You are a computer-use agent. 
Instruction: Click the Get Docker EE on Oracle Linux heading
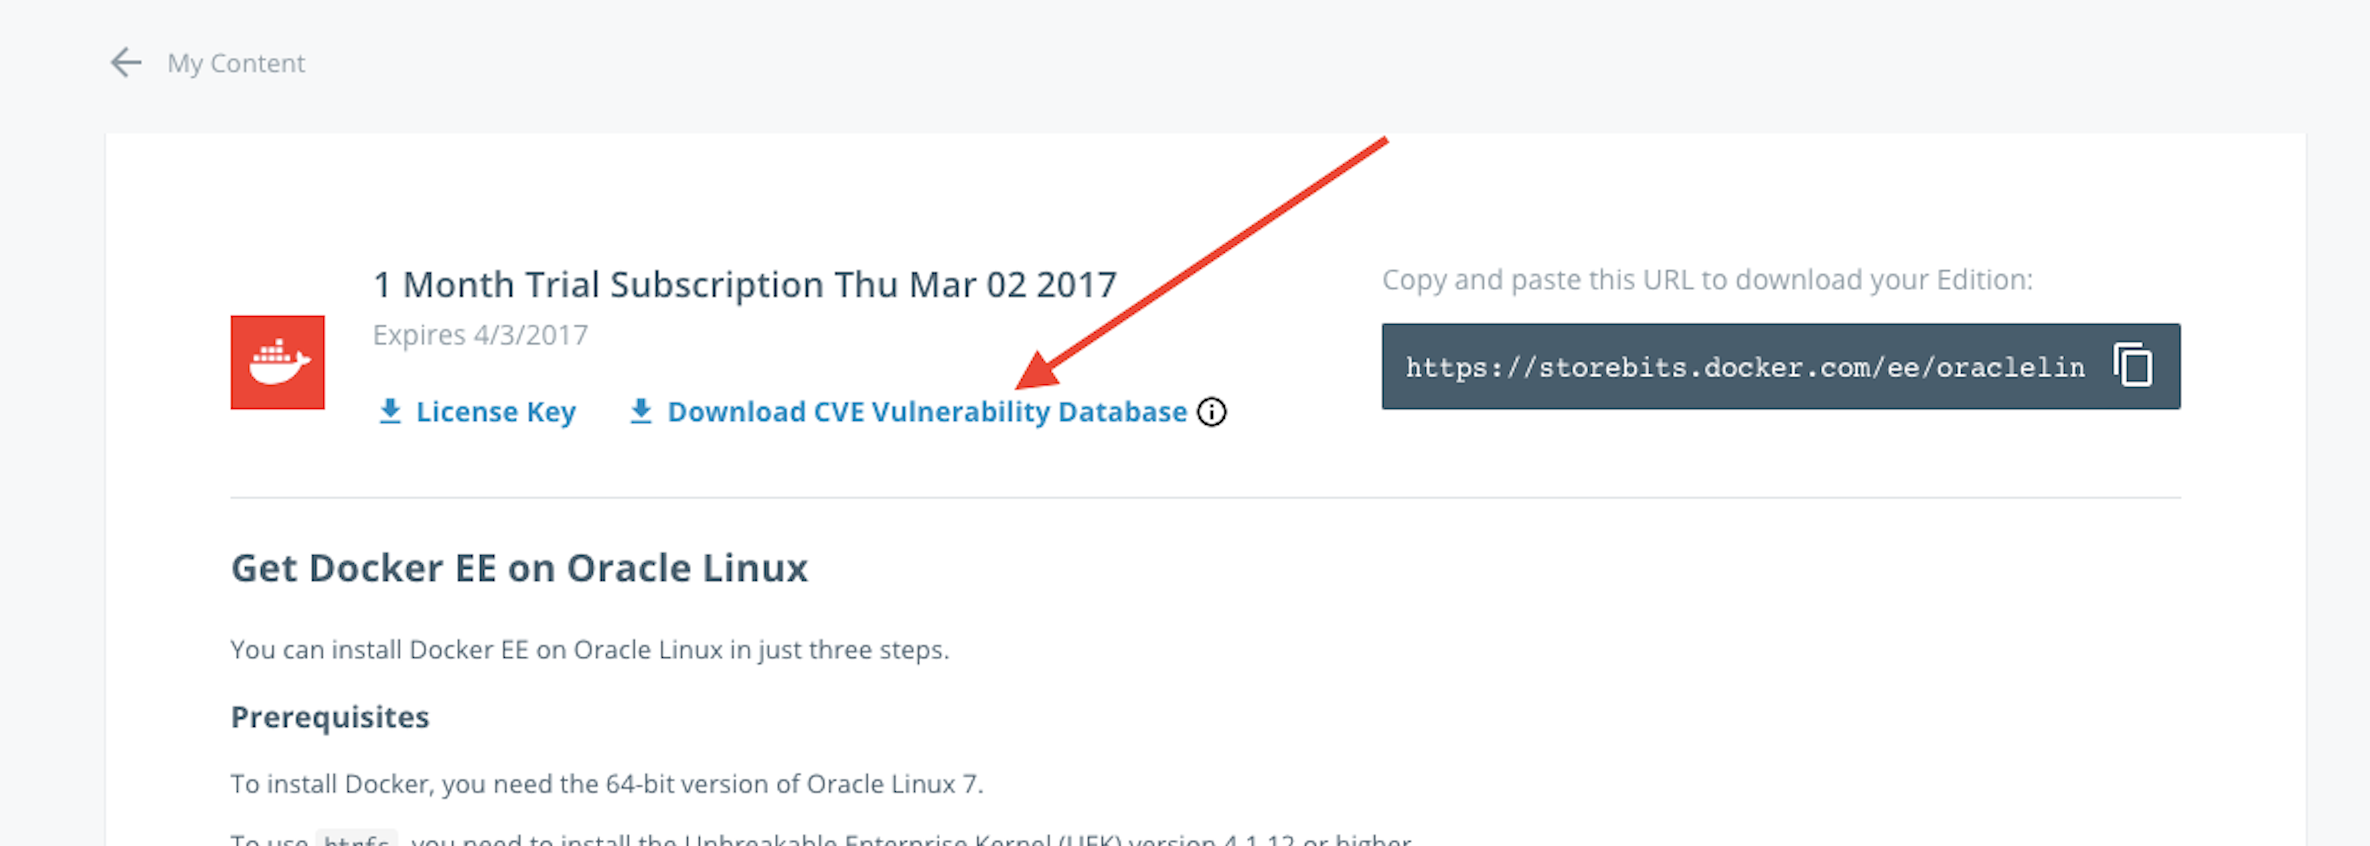519,568
